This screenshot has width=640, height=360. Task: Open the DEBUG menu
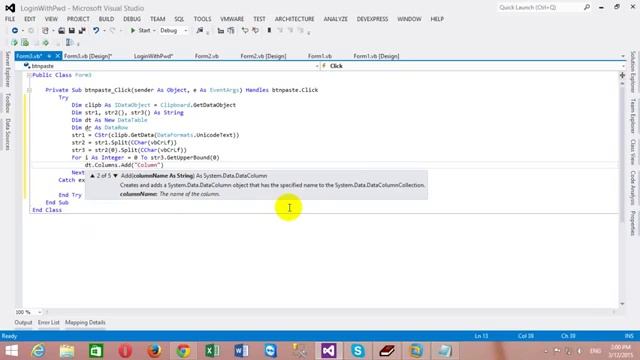click(132, 19)
